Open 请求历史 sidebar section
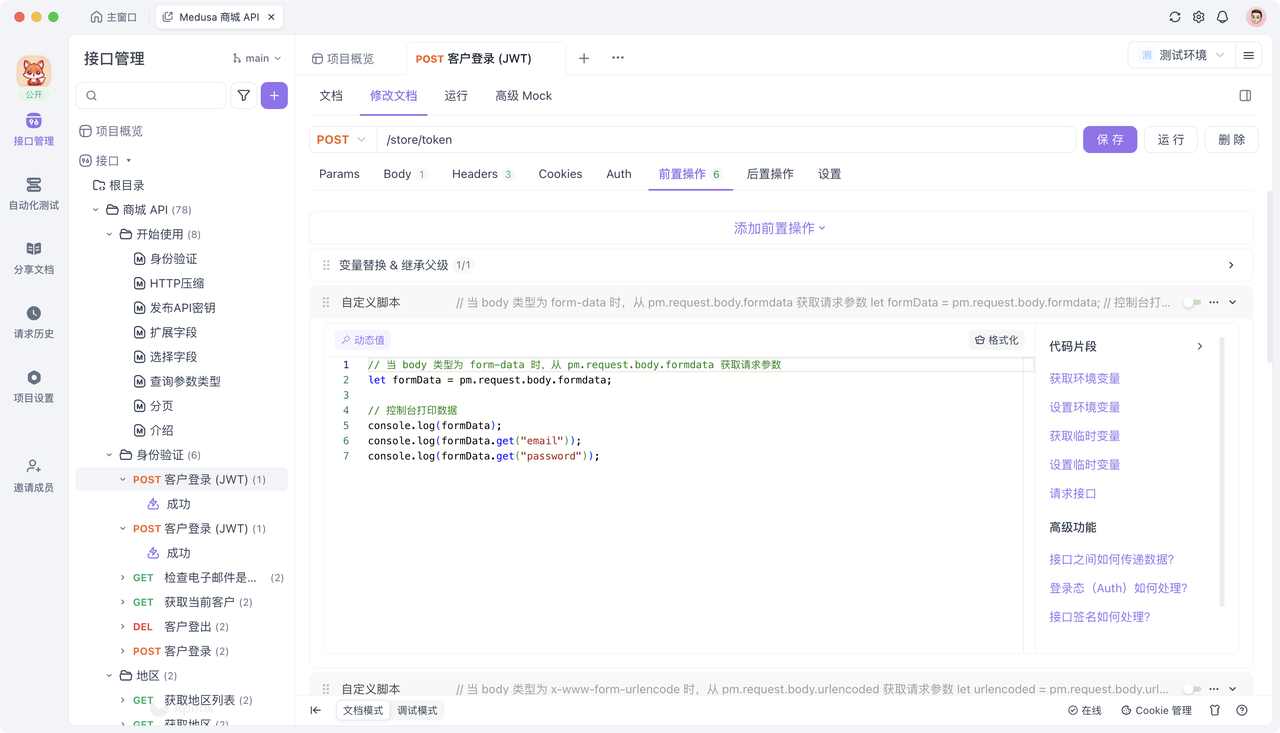Screen dimensions: 1280x733 (34, 322)
